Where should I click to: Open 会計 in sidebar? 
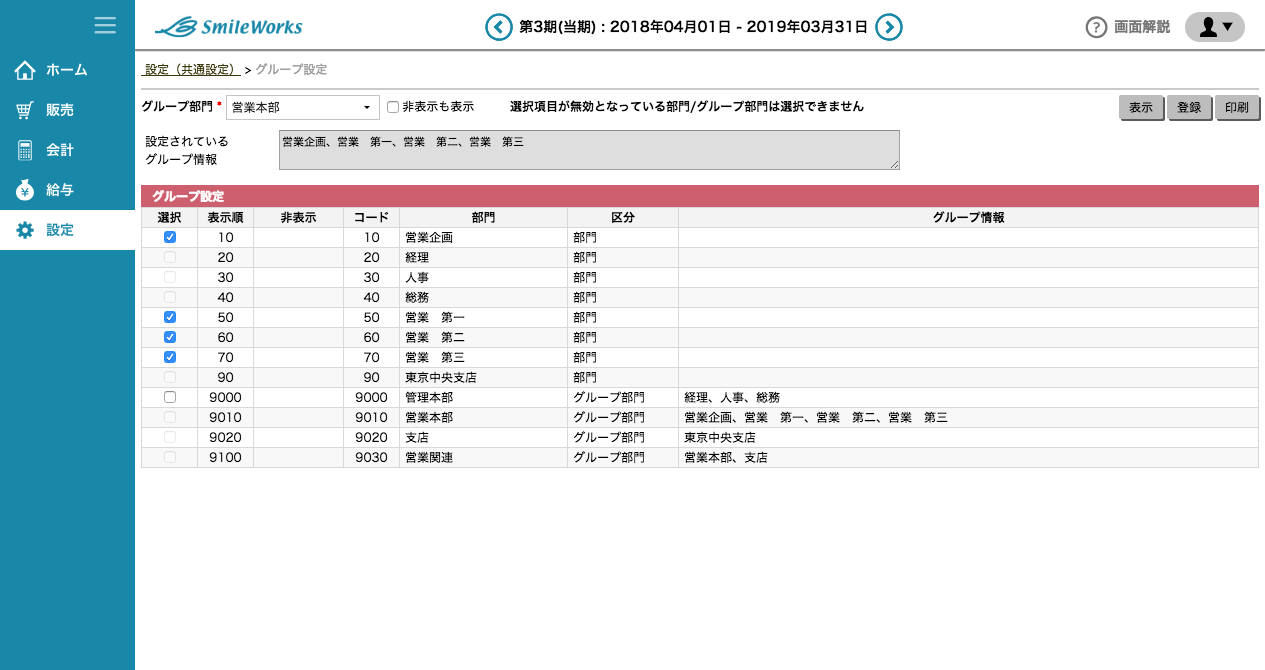coord(67,150)
